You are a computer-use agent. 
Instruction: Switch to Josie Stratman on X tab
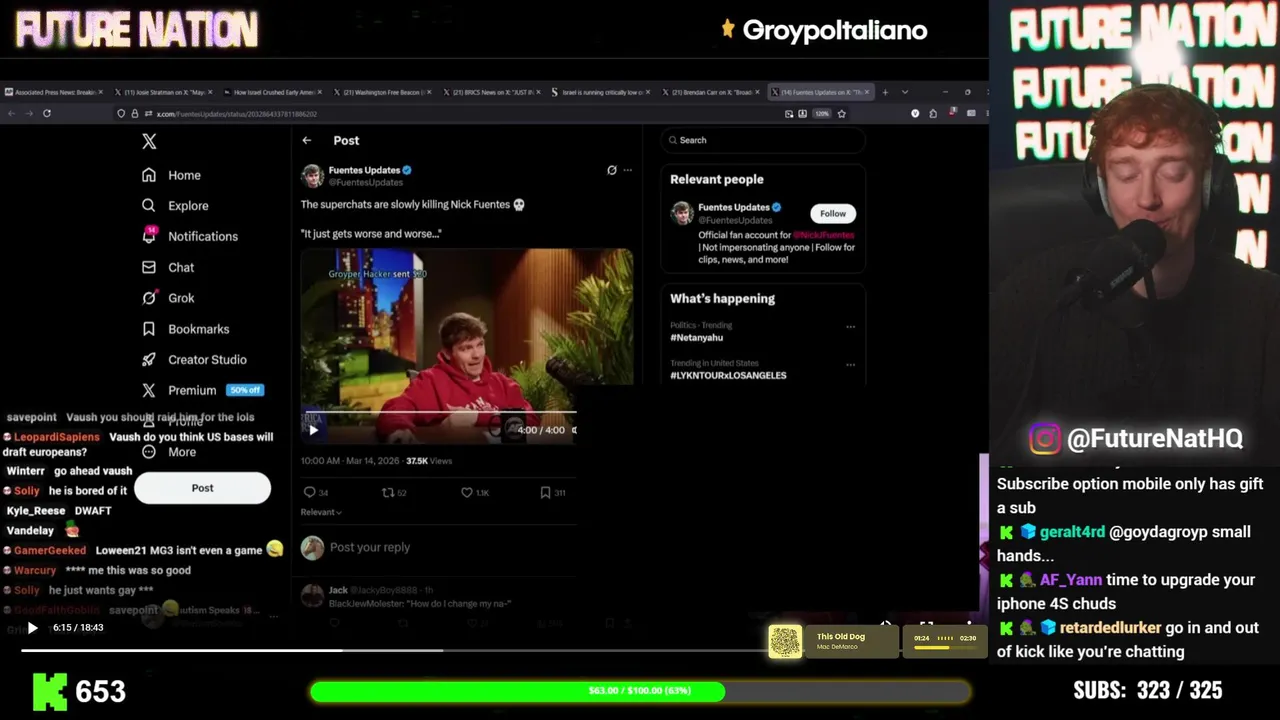[x=163, y=92]
